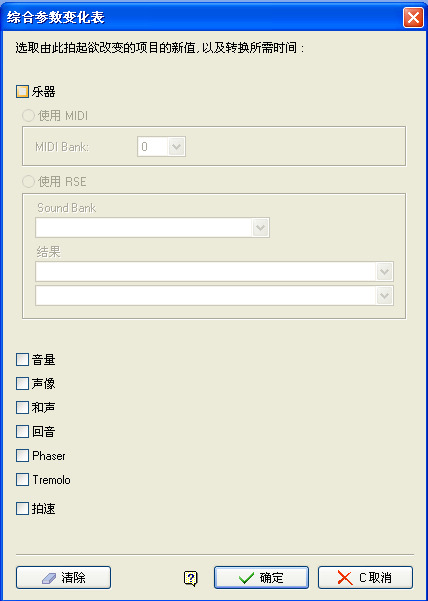Toggle the Phaser checkbox

22,456
